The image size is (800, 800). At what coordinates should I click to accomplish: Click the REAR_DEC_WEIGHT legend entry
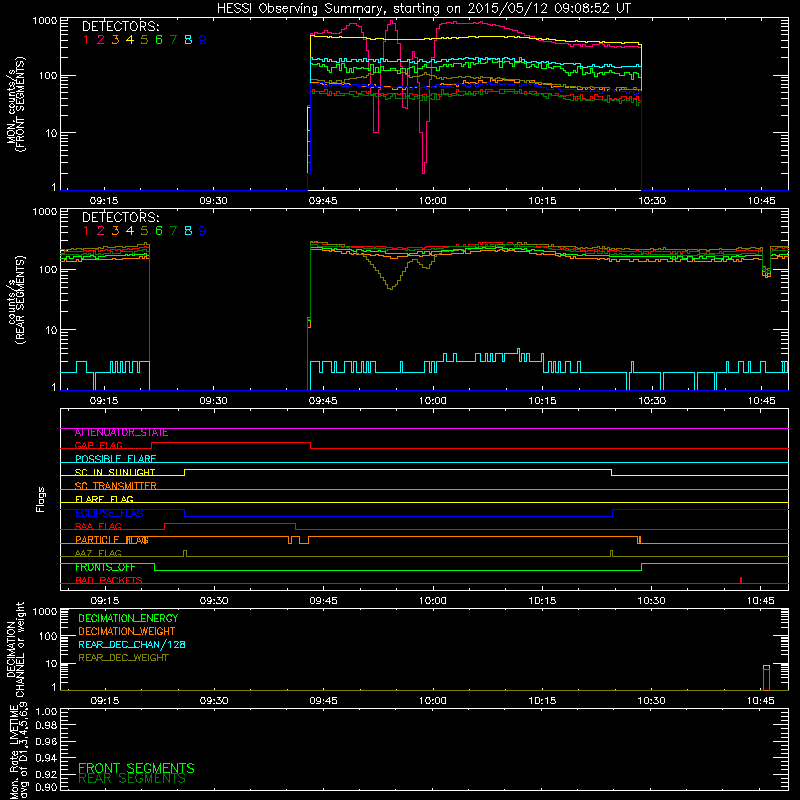123,658
